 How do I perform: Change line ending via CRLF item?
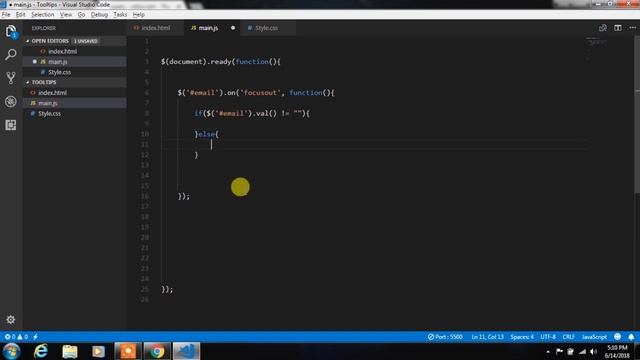point(568,337)
